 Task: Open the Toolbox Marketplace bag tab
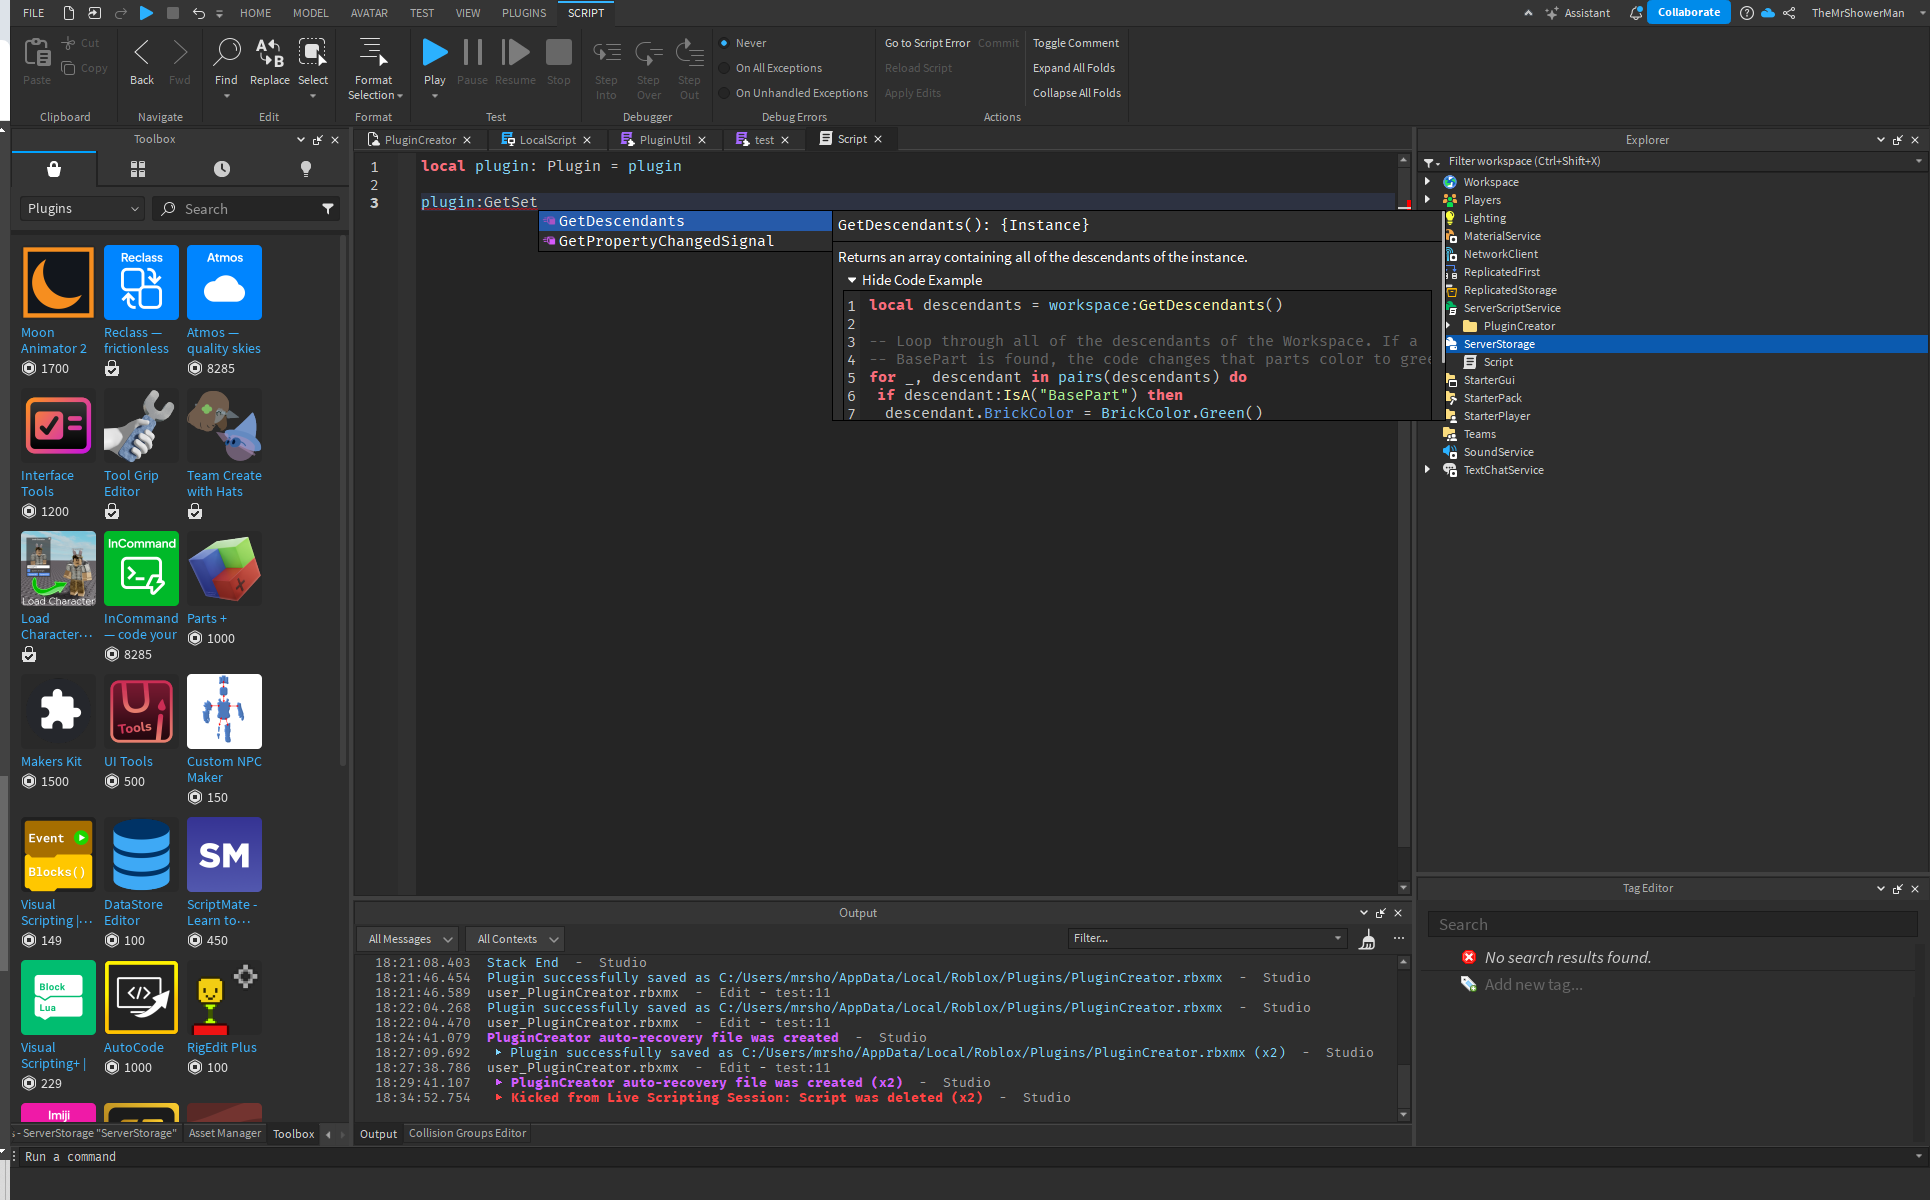click(x=54, y=169)
